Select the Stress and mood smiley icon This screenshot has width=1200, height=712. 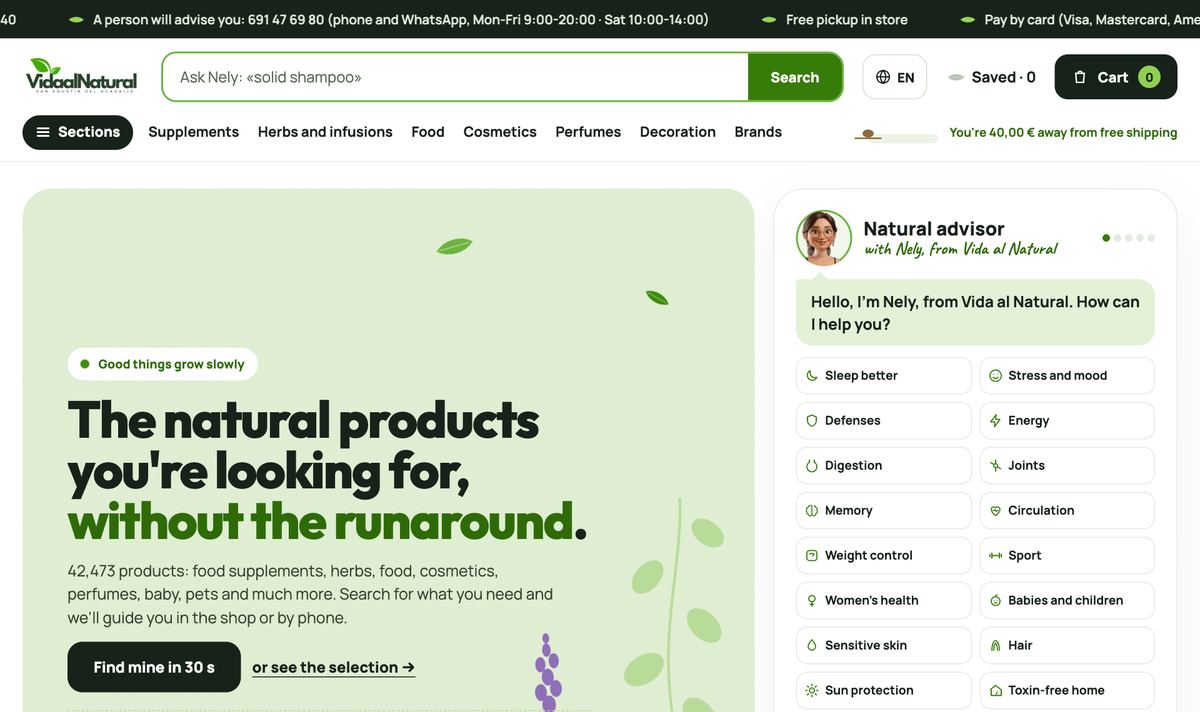pos(995,376)
